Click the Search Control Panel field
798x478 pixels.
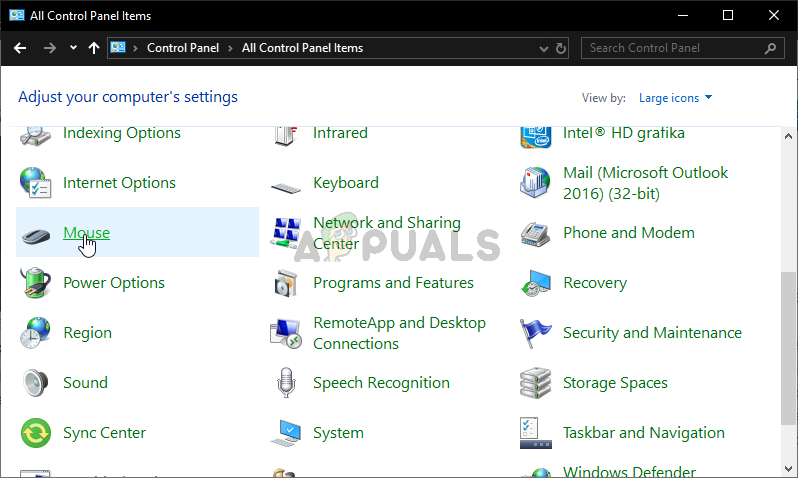tap(674, 48)
